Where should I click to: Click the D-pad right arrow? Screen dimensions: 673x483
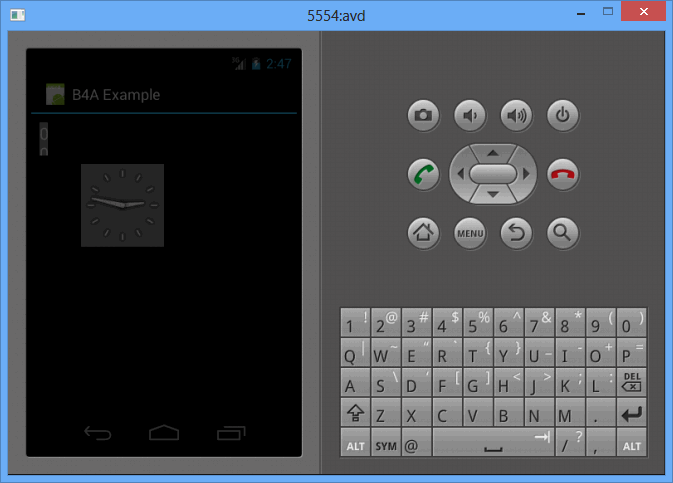pyautogui.click(x=525, y=174)
